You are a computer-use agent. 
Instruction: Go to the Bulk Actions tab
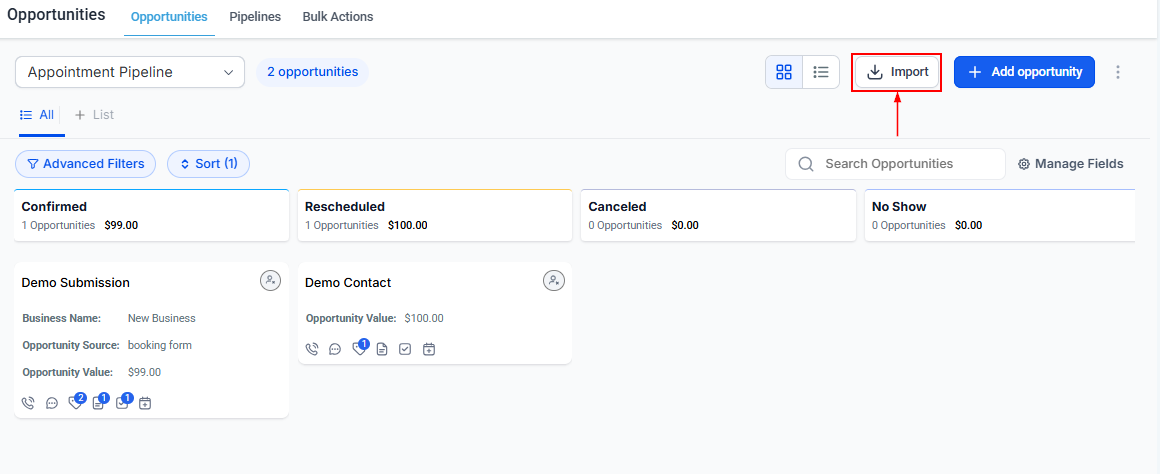[338, 17]
